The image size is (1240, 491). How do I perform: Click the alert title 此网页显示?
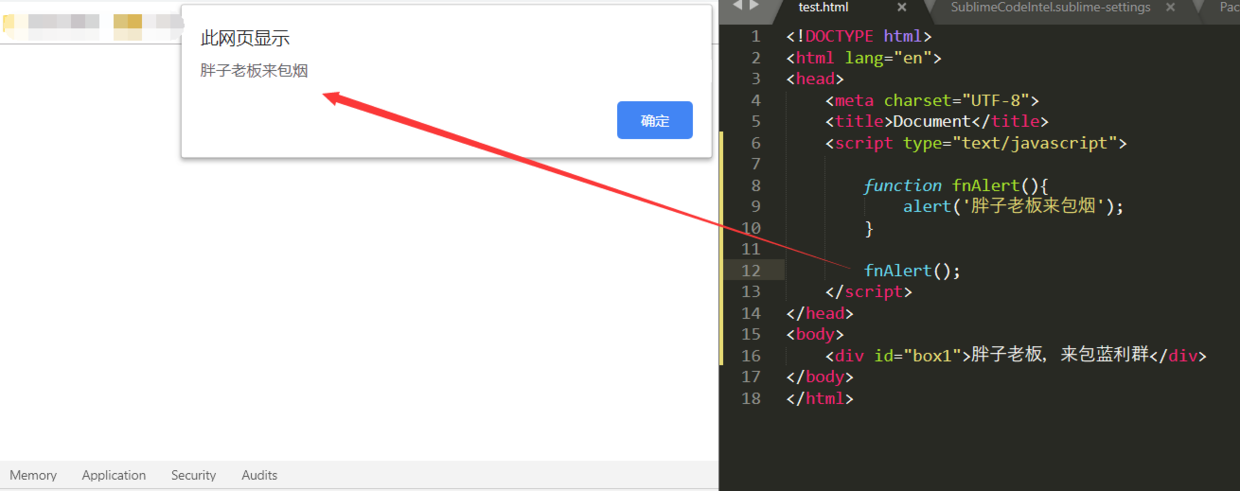pos(245,38)
